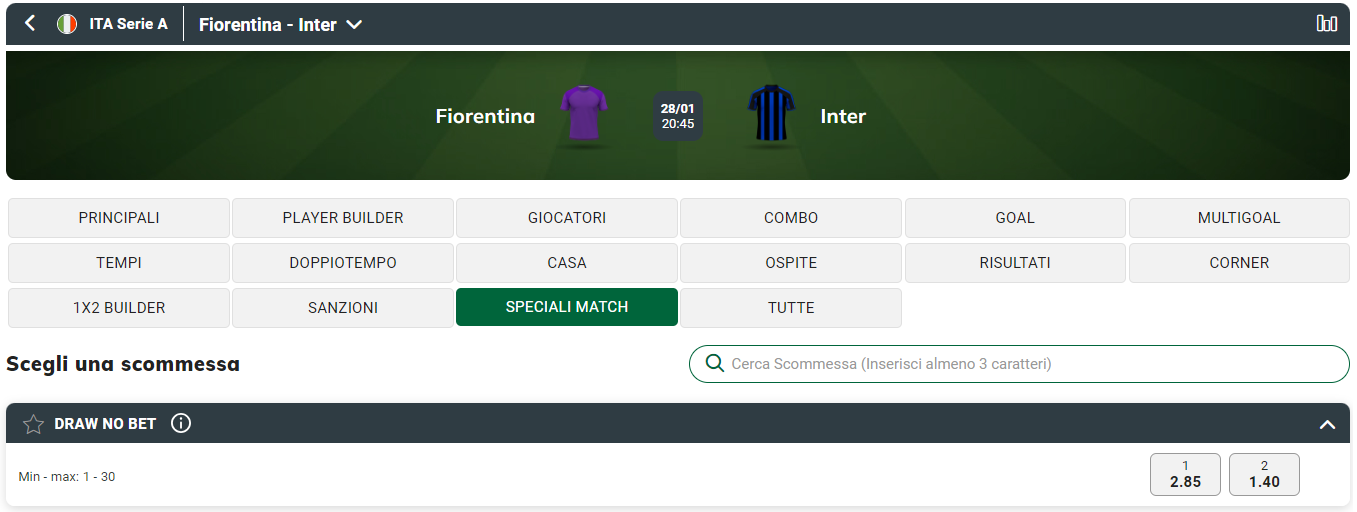
Task: Click the purple Fiorentina jersey
Action: 585,114
